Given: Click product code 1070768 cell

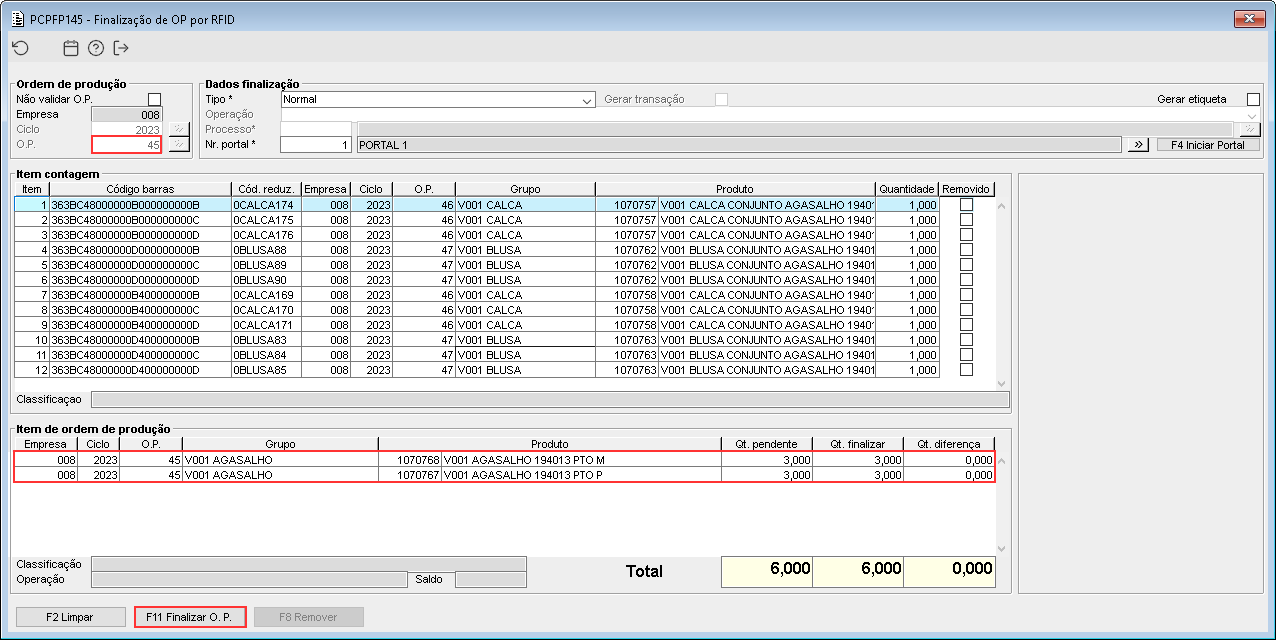Looking at the screenshot, I should click(410, 459).
